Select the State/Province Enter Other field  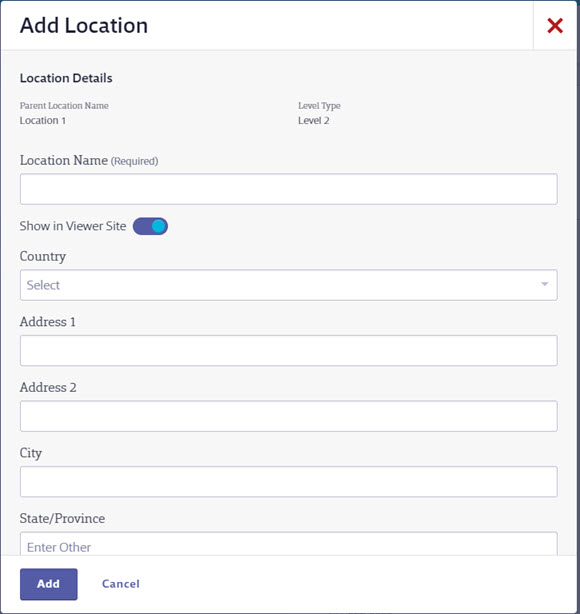tap(289, 544)
